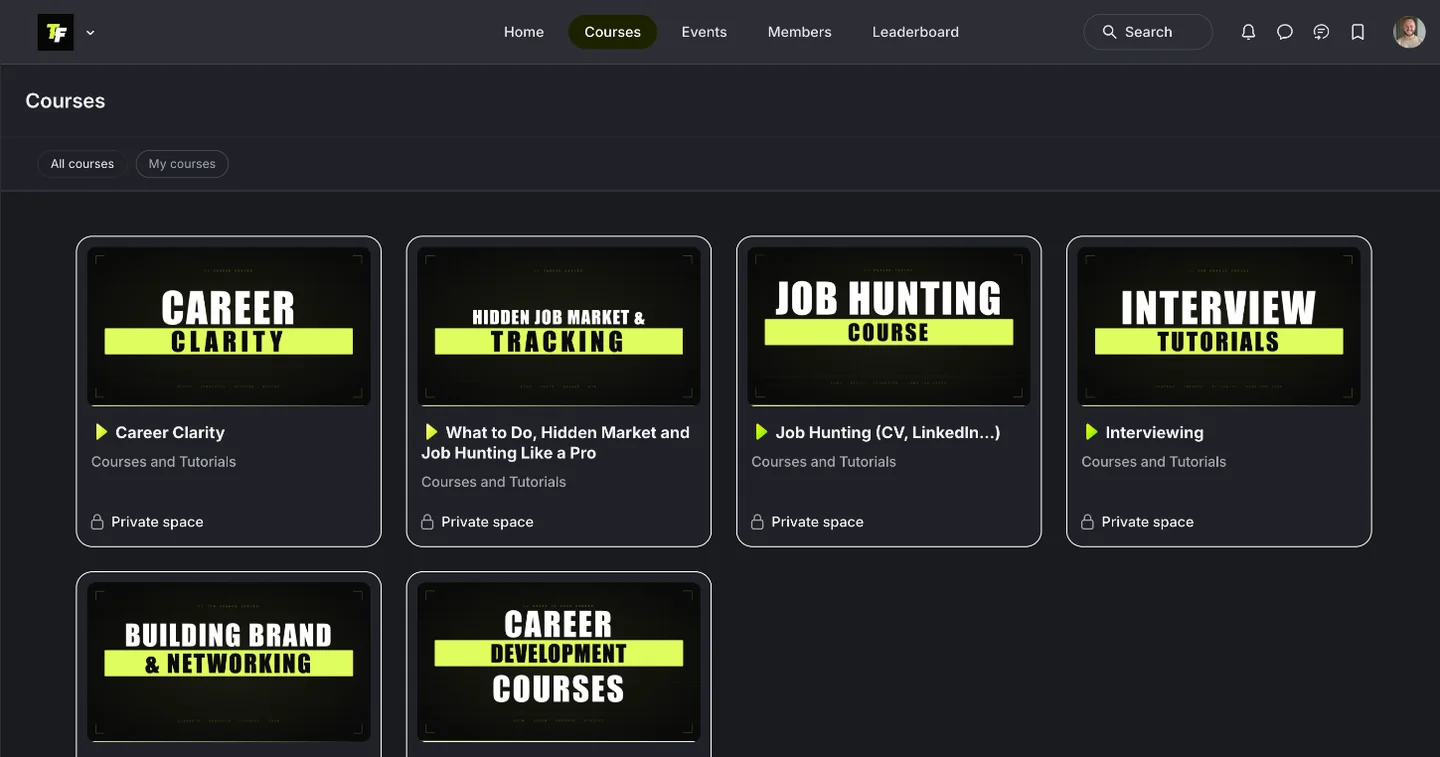Open the Interview Tutorials thumbnail

coord(1219,326)
